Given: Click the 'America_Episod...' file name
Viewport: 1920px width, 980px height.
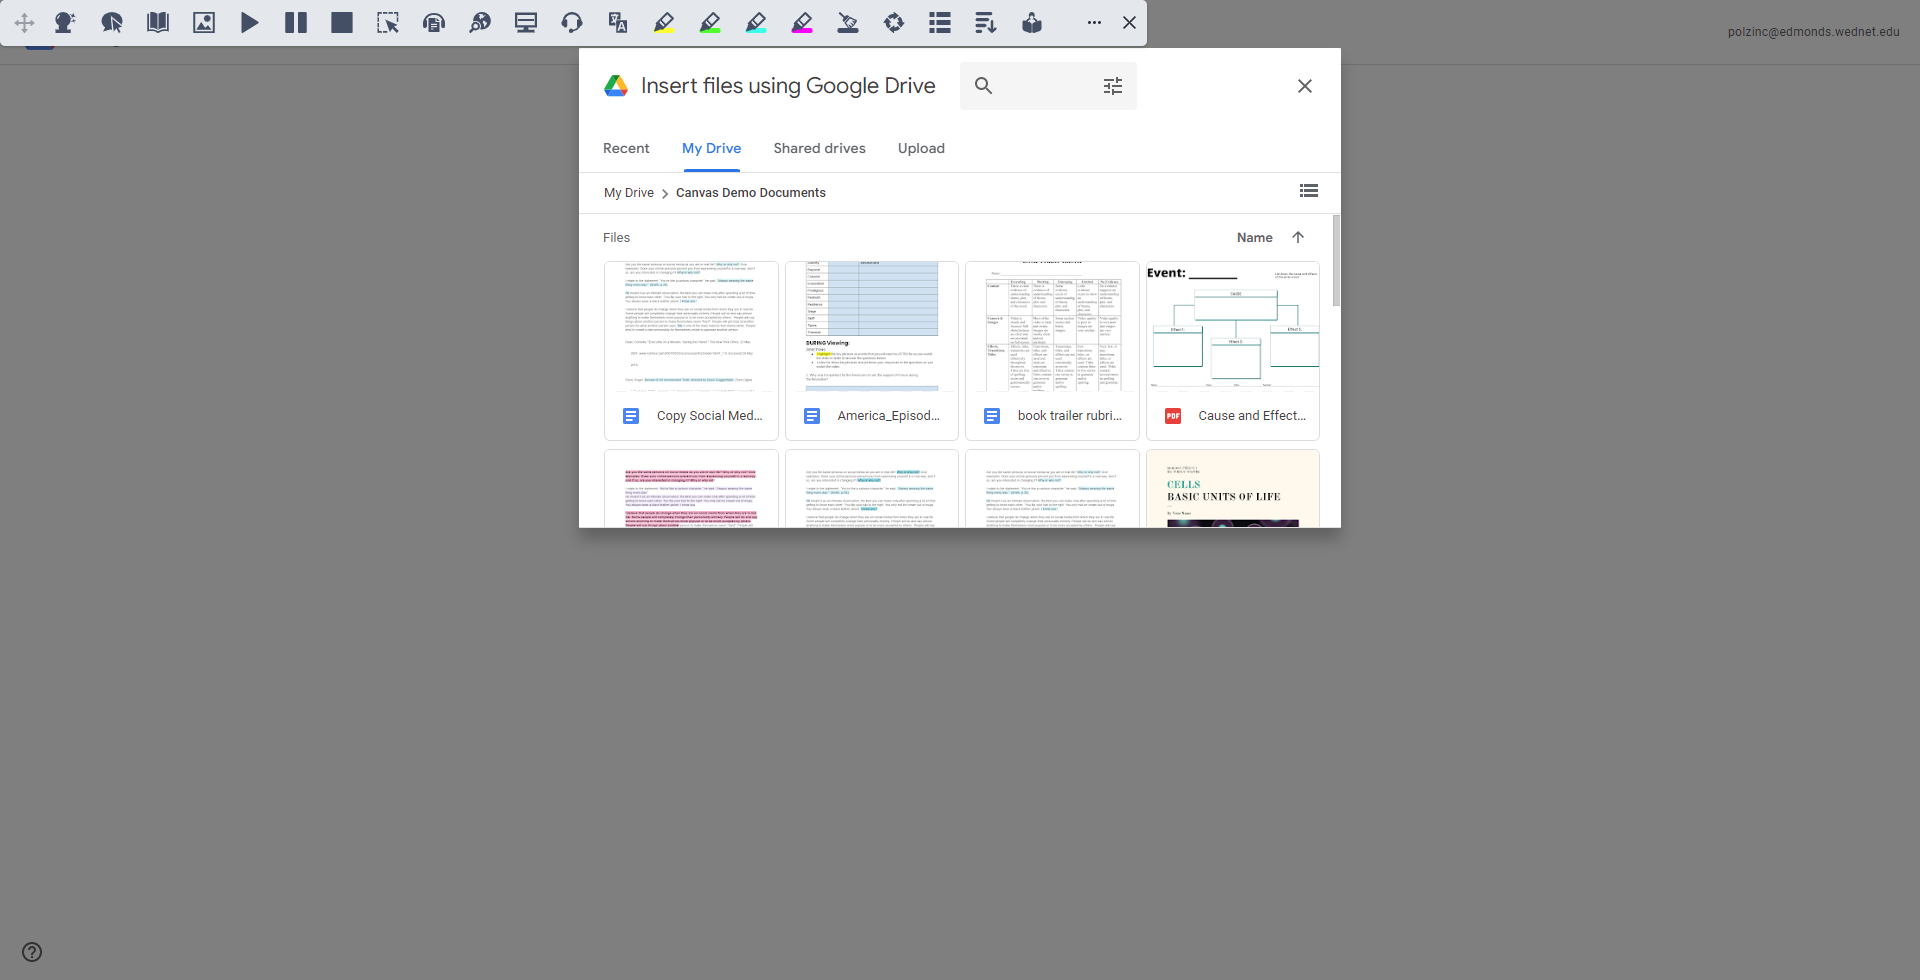Looking at the screenshot, I should [889, 416].
